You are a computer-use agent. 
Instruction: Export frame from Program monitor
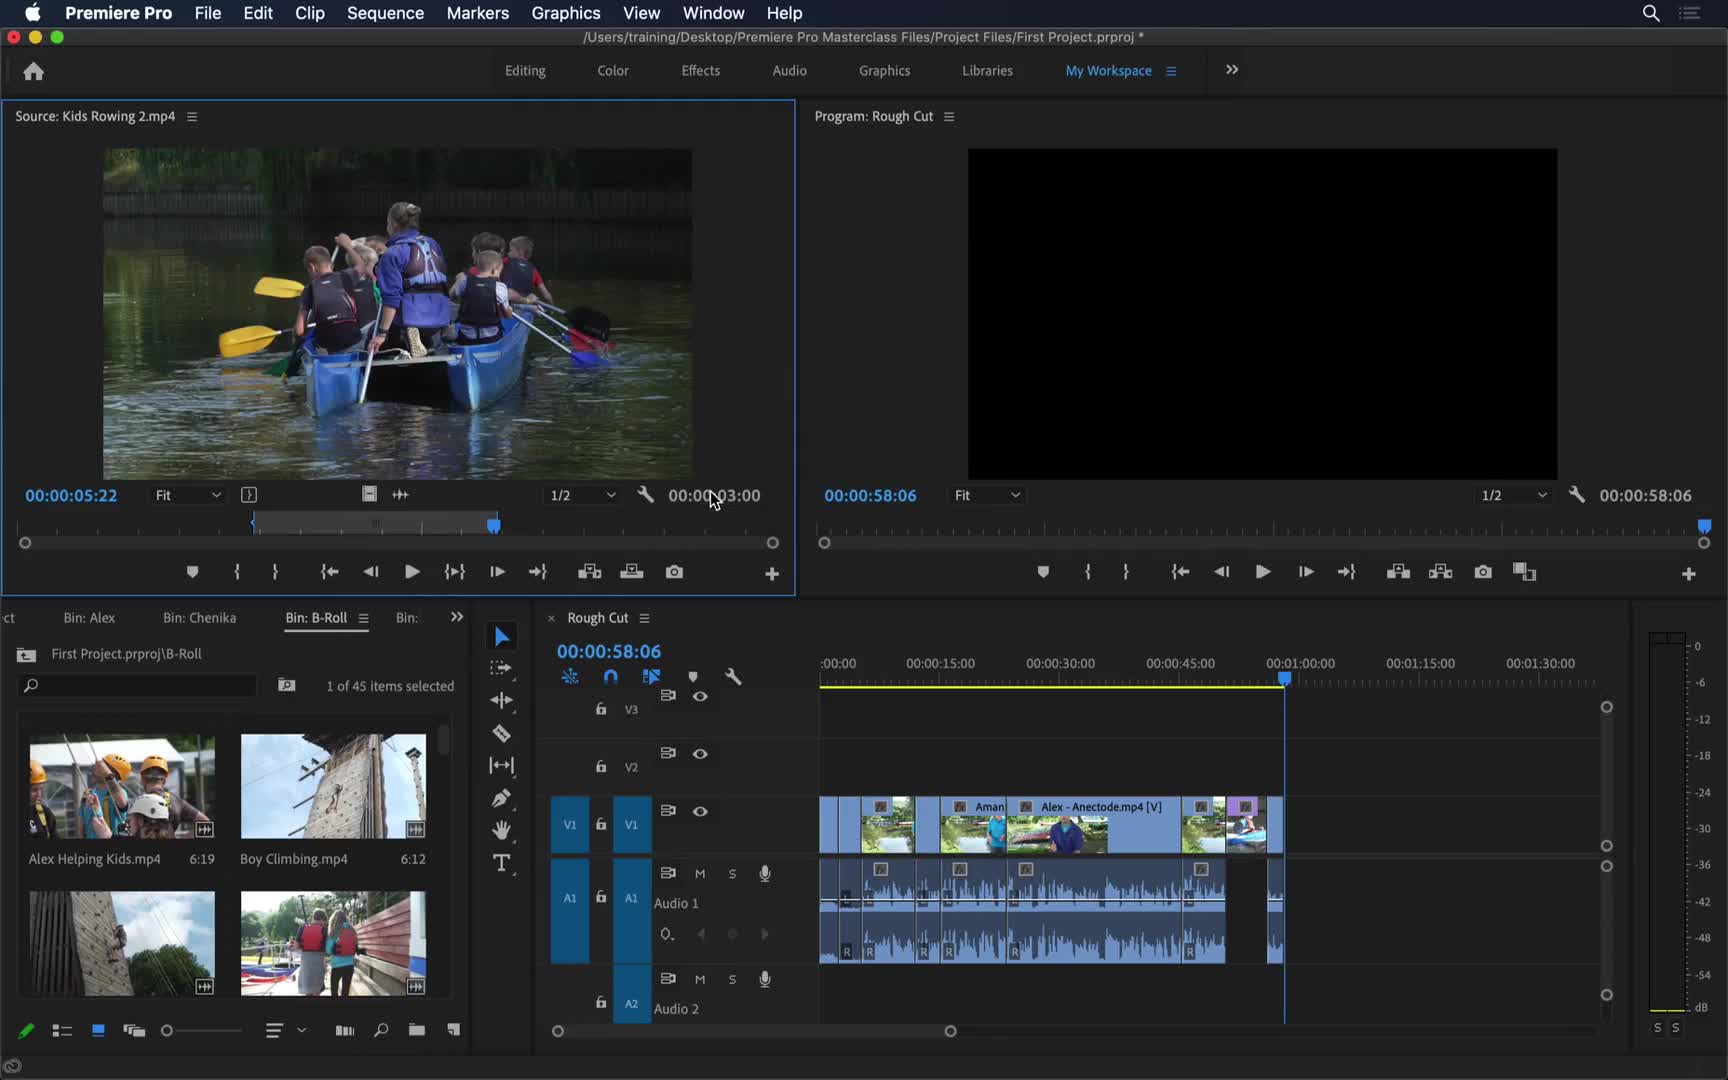(1483, 572)
